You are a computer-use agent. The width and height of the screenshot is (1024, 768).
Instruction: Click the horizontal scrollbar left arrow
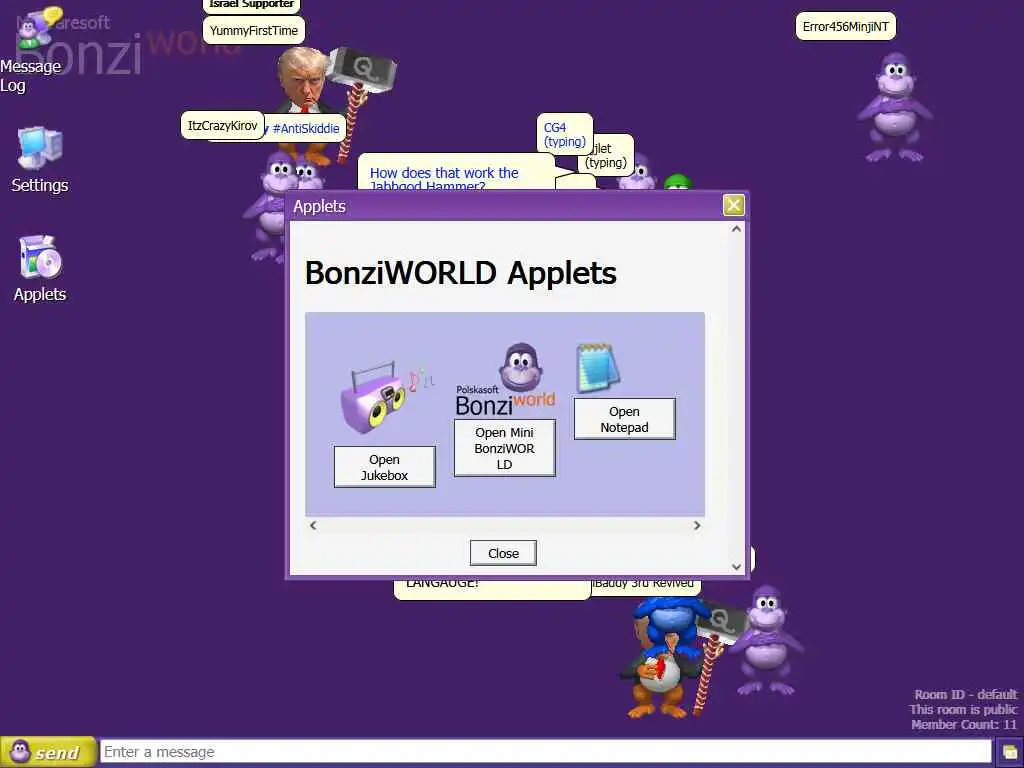(x=313, y=525)
